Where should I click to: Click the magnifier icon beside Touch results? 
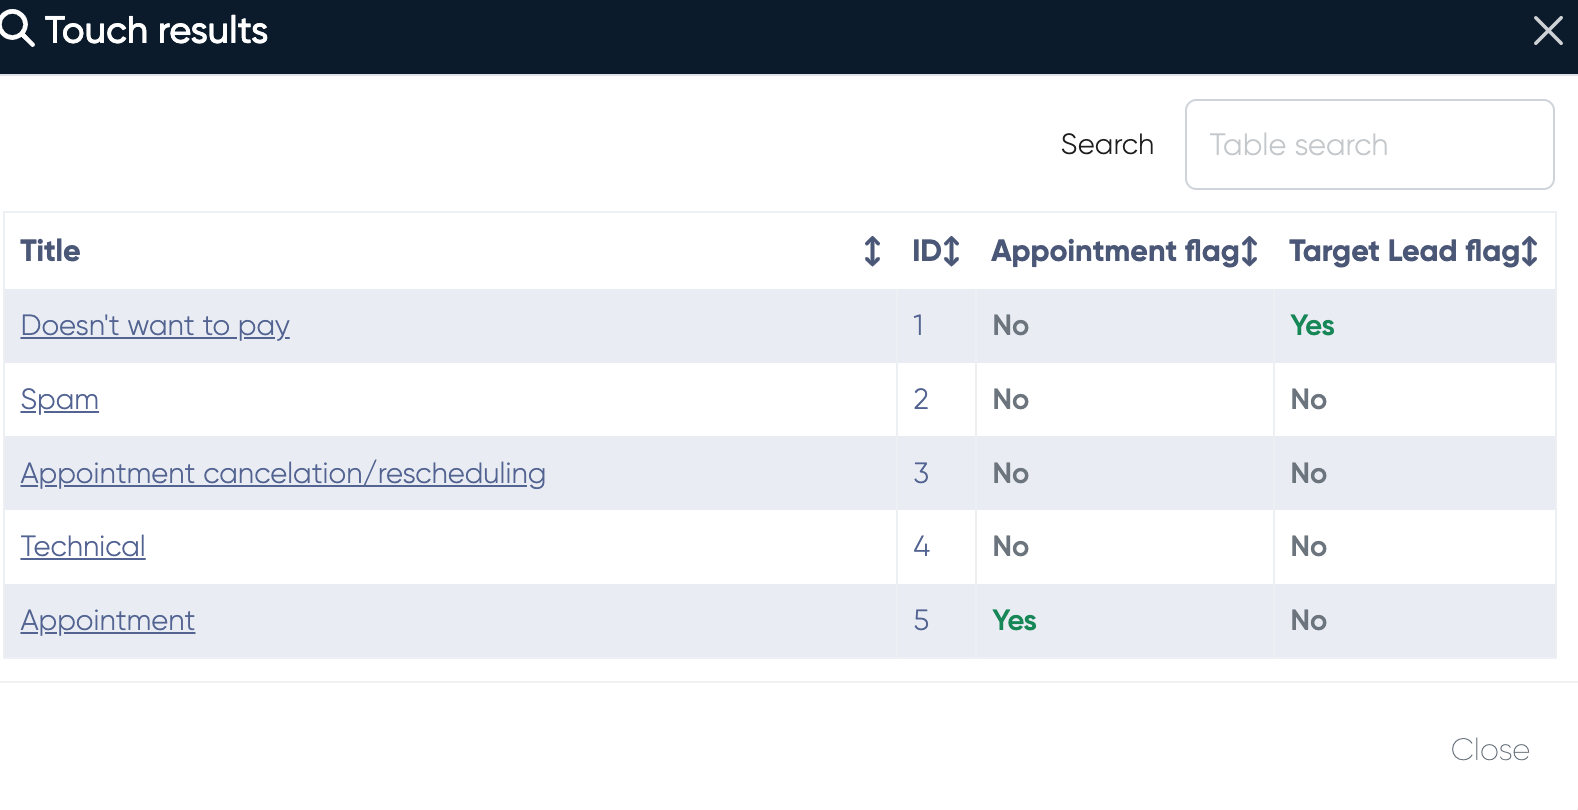(x=17, y=30)
